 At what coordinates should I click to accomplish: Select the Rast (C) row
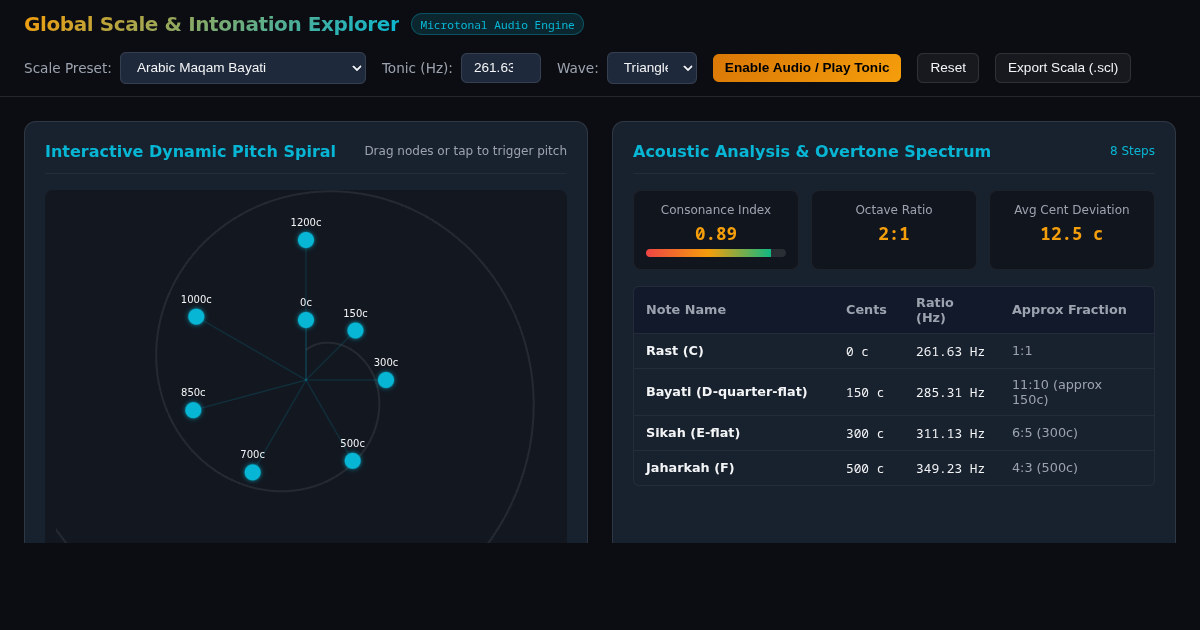(894, 351)
